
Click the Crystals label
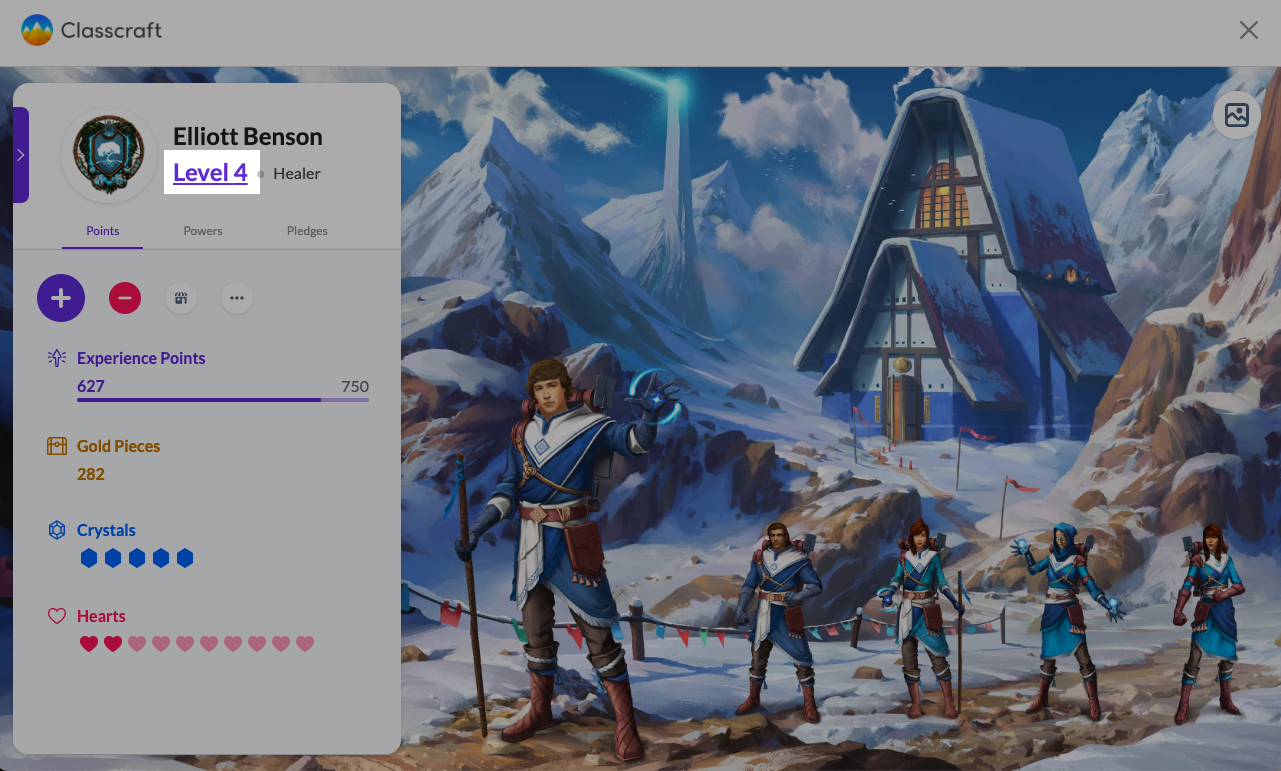pos(106,530)
